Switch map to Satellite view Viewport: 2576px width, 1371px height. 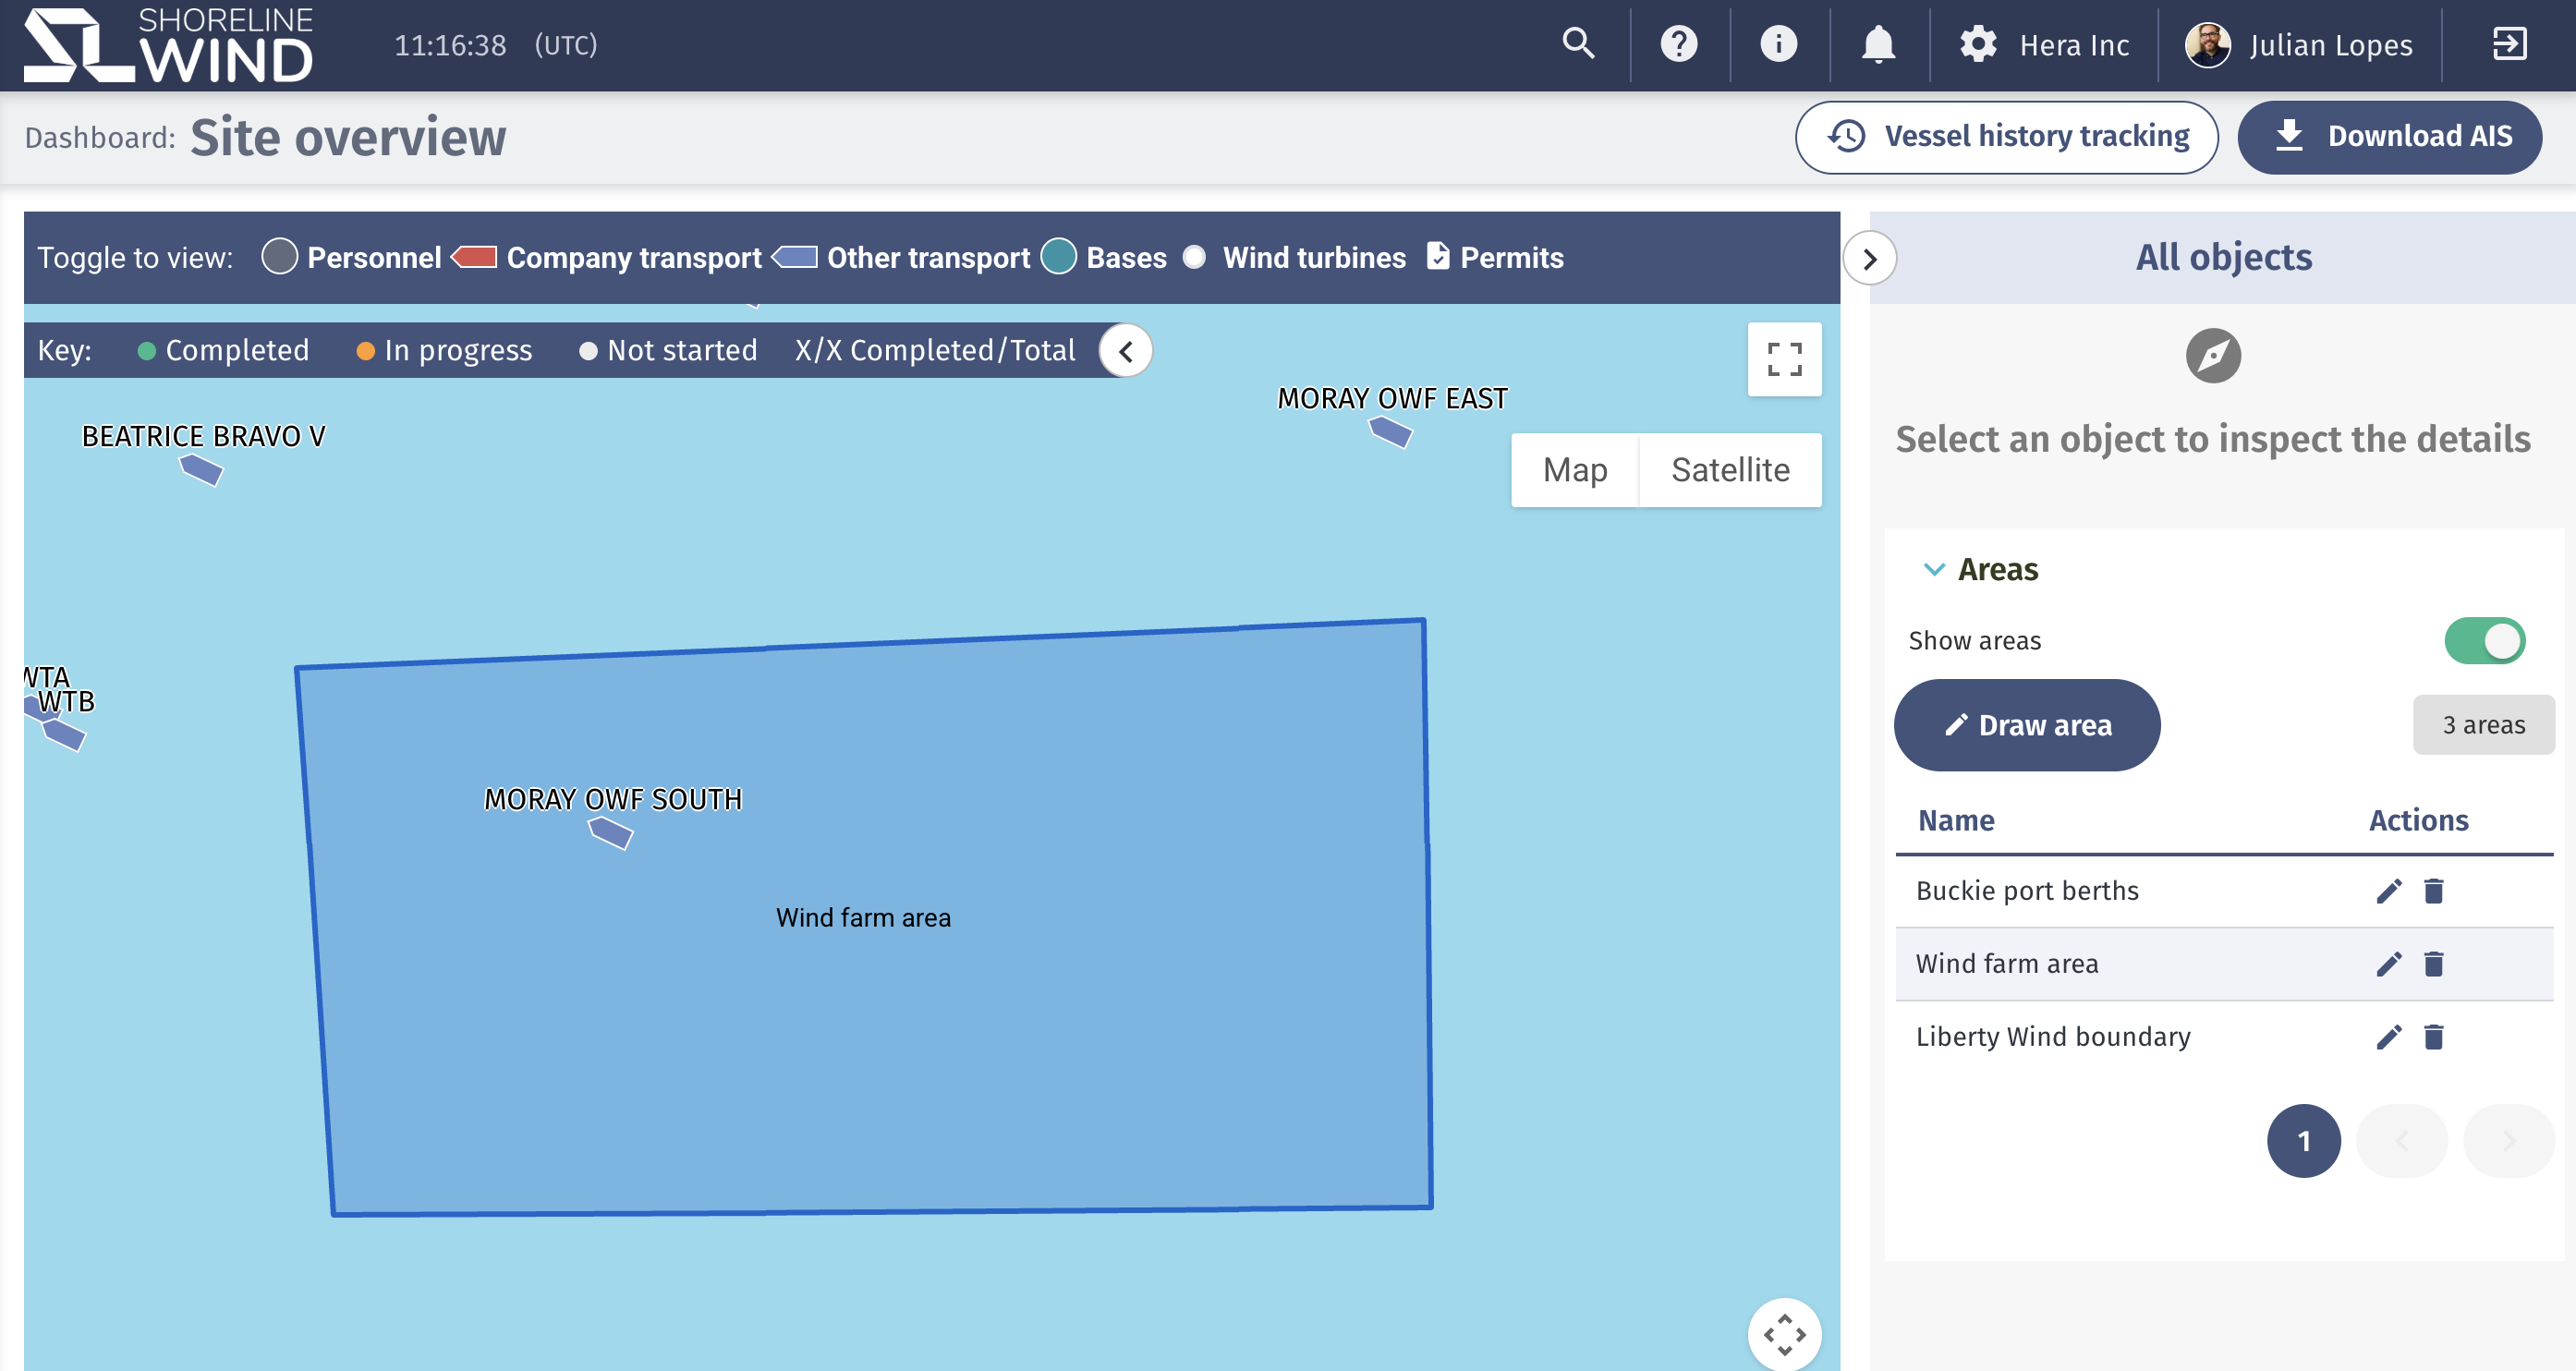(x=1729, y=470)
